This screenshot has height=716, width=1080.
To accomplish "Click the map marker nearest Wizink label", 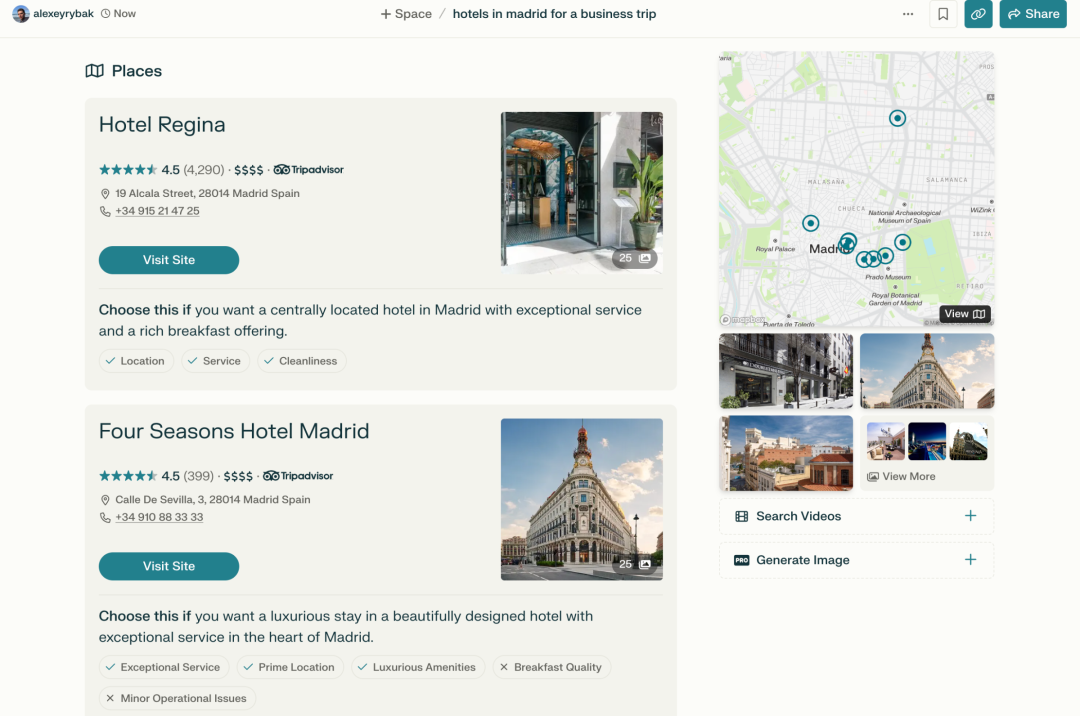I will [902, 242].
